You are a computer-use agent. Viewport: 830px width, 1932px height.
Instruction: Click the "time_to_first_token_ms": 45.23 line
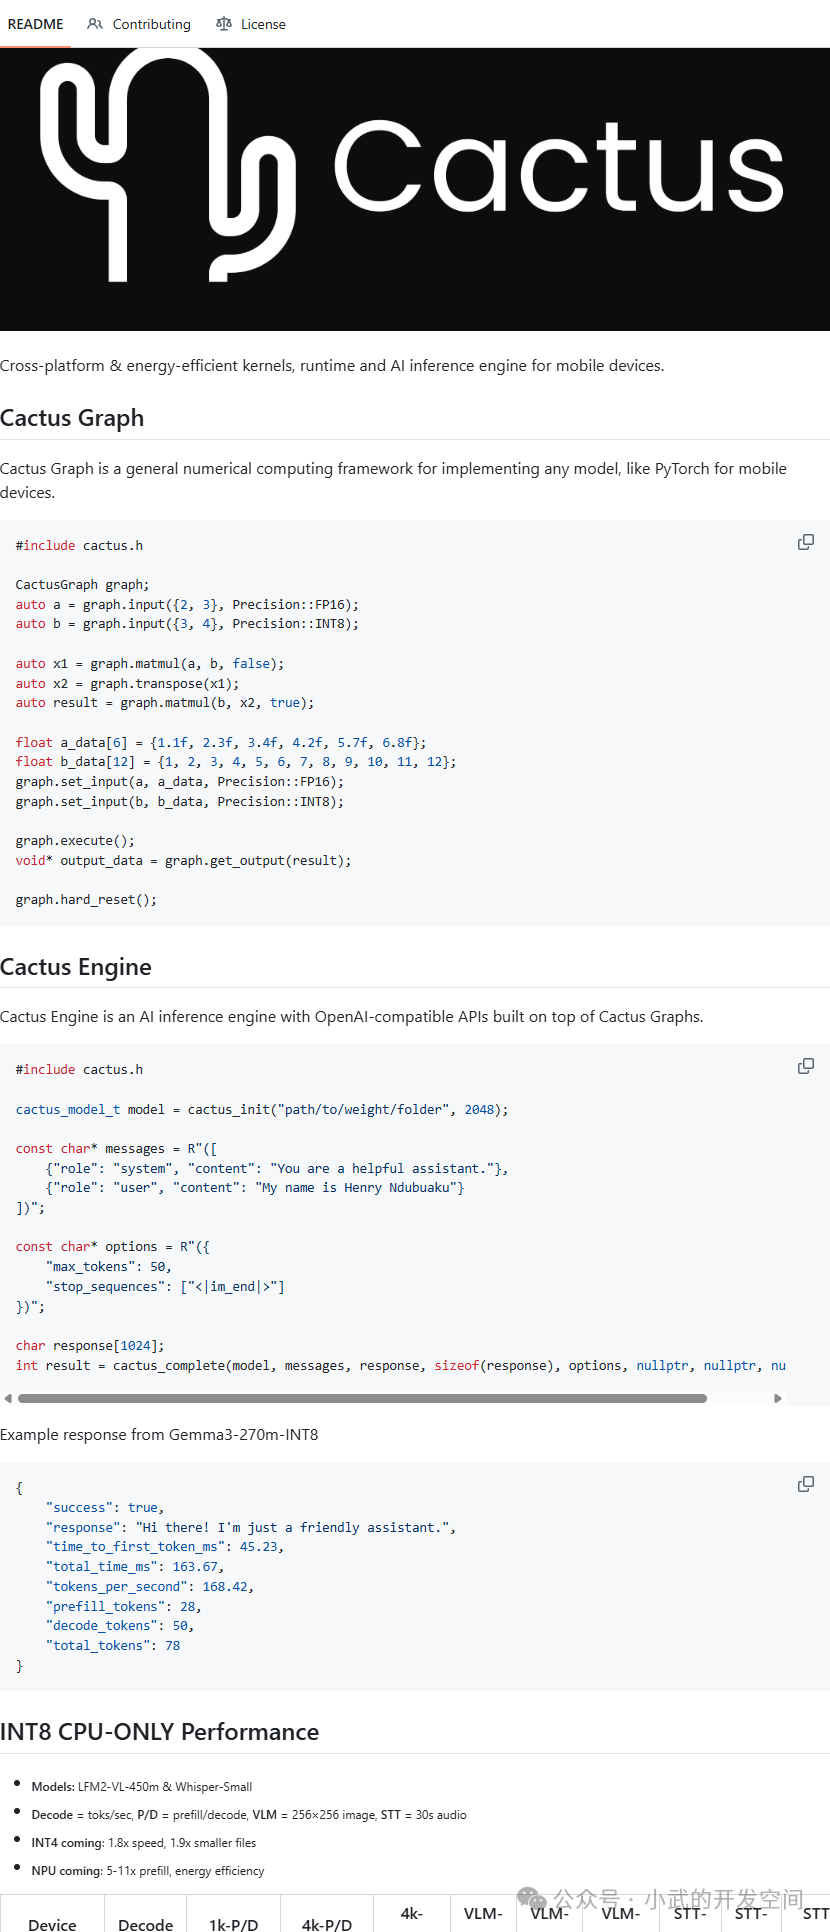[x=165, y=1547]
